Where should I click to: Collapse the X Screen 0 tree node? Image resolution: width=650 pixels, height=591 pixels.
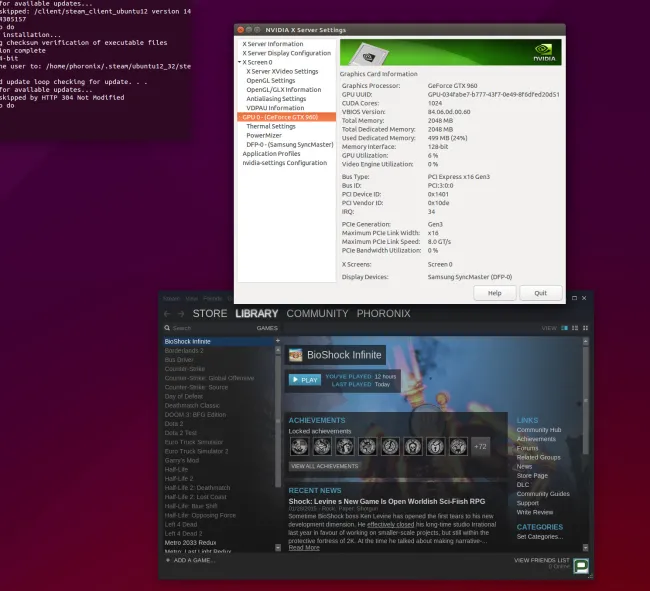pyautogui.click(x=240, y=62)
